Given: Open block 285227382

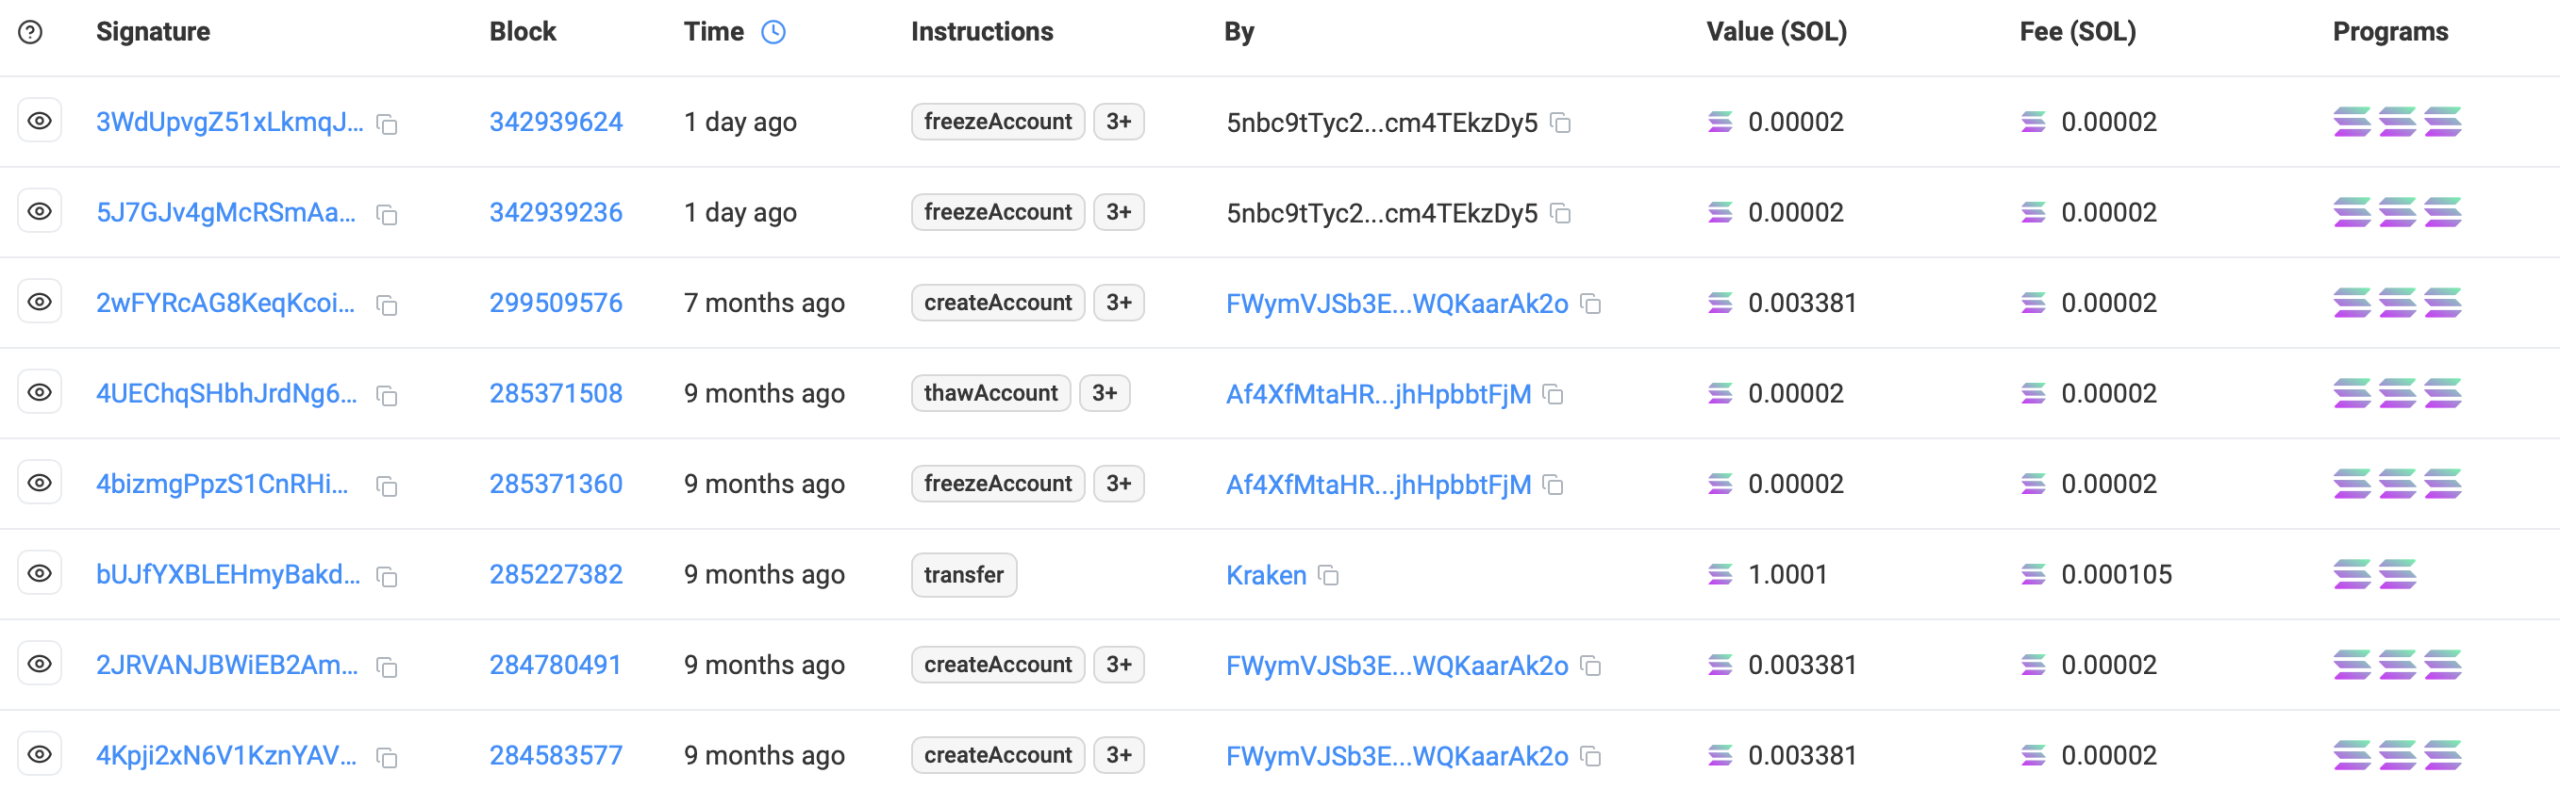Looking at the screenshot, I should [556, 575].
